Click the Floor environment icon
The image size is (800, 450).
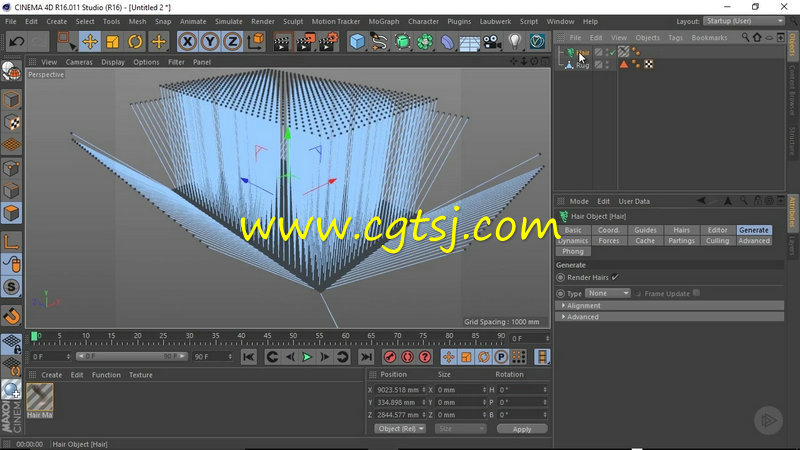pos(469,42)
